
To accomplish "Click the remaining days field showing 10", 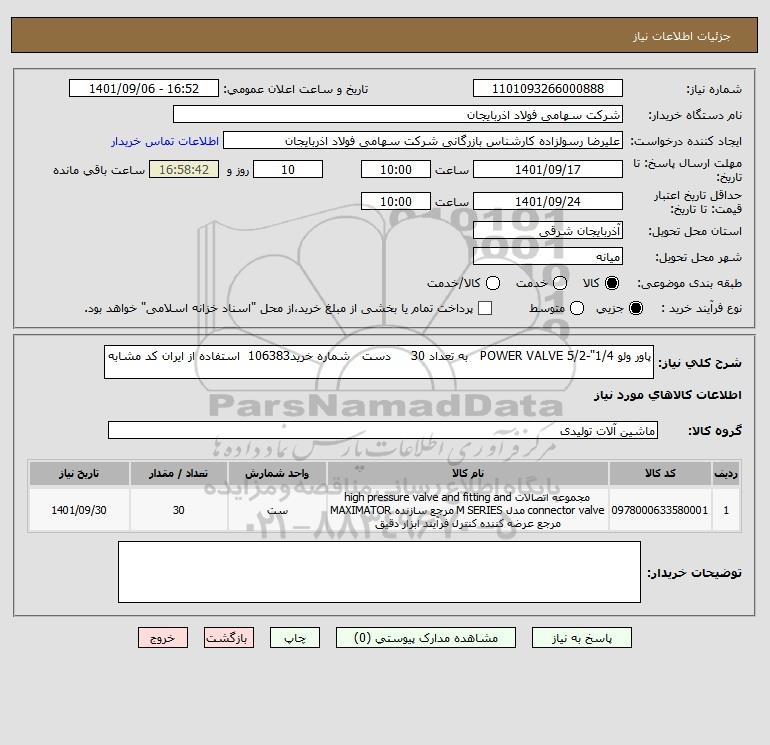I will pos(288,170).
